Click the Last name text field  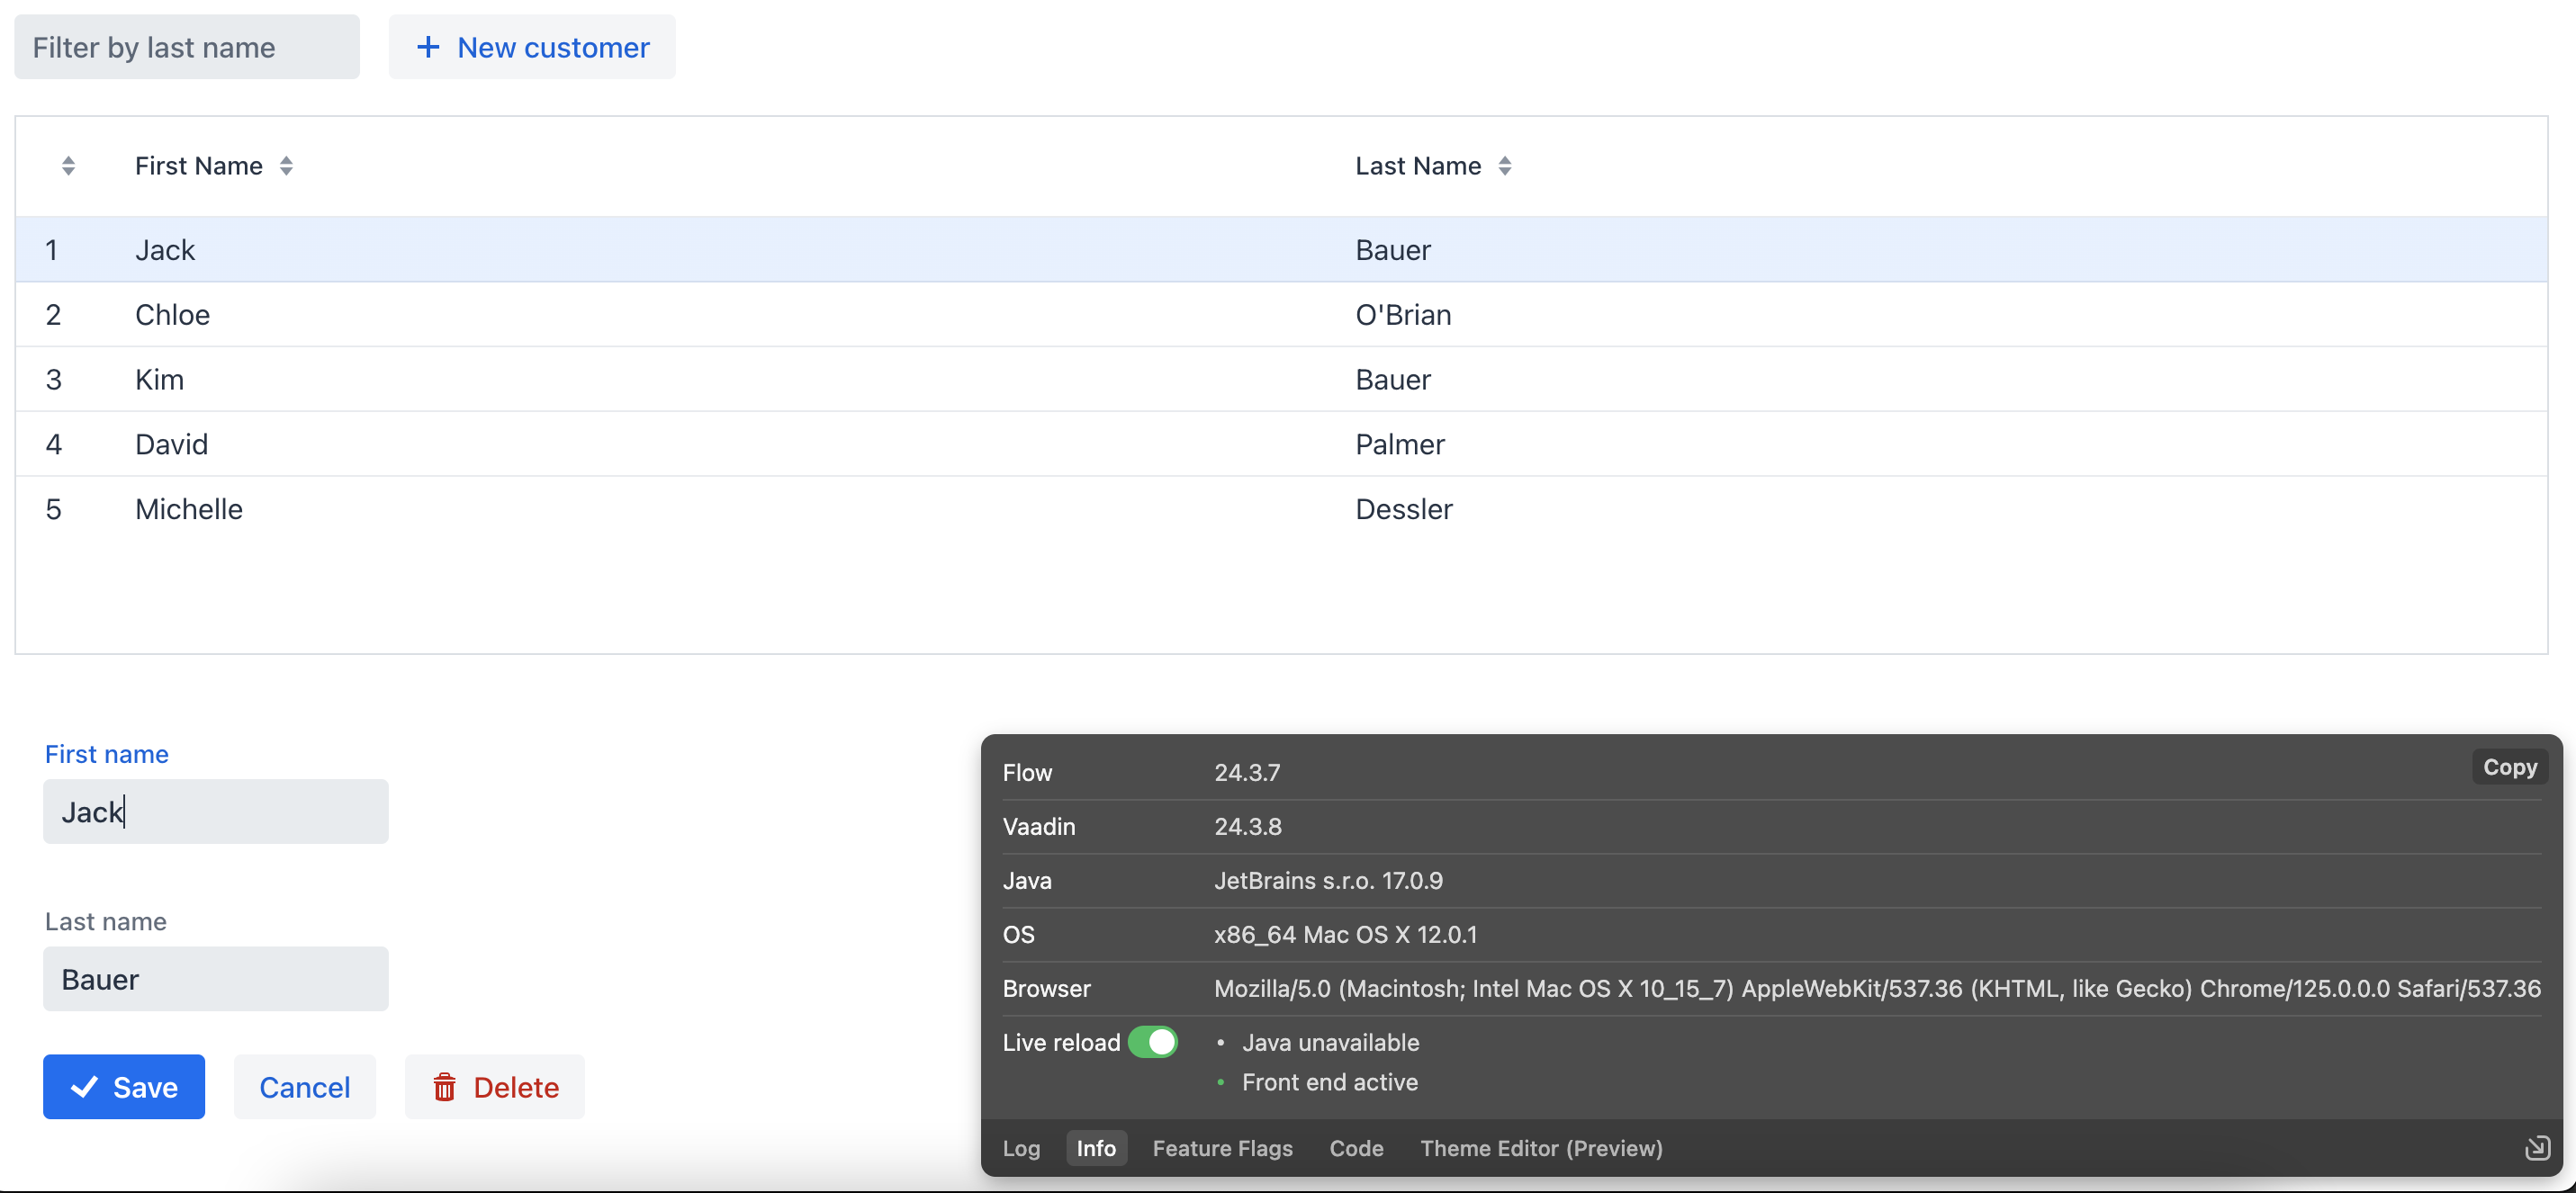point(215,979)
